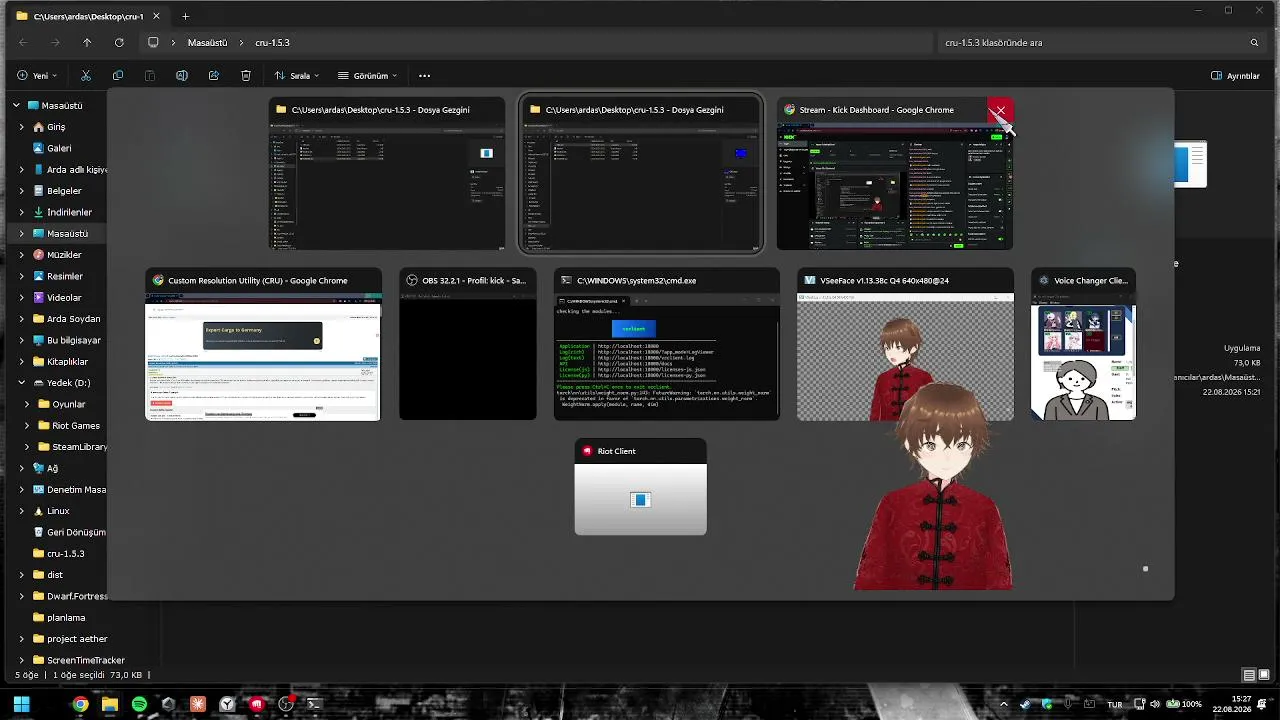Expand the Belgeler tree node
Image resolution: width=1280 pixels, height=720 pixels.
(22, 191)
